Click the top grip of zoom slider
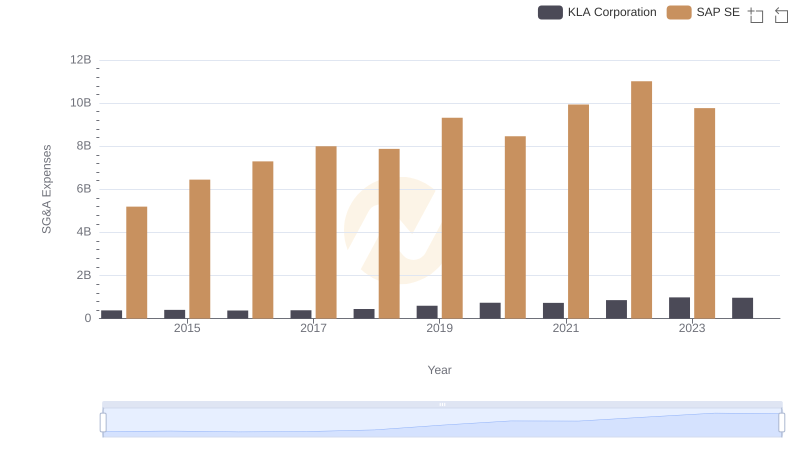This screenshot has height=461, width=800. tap(442, 404)
